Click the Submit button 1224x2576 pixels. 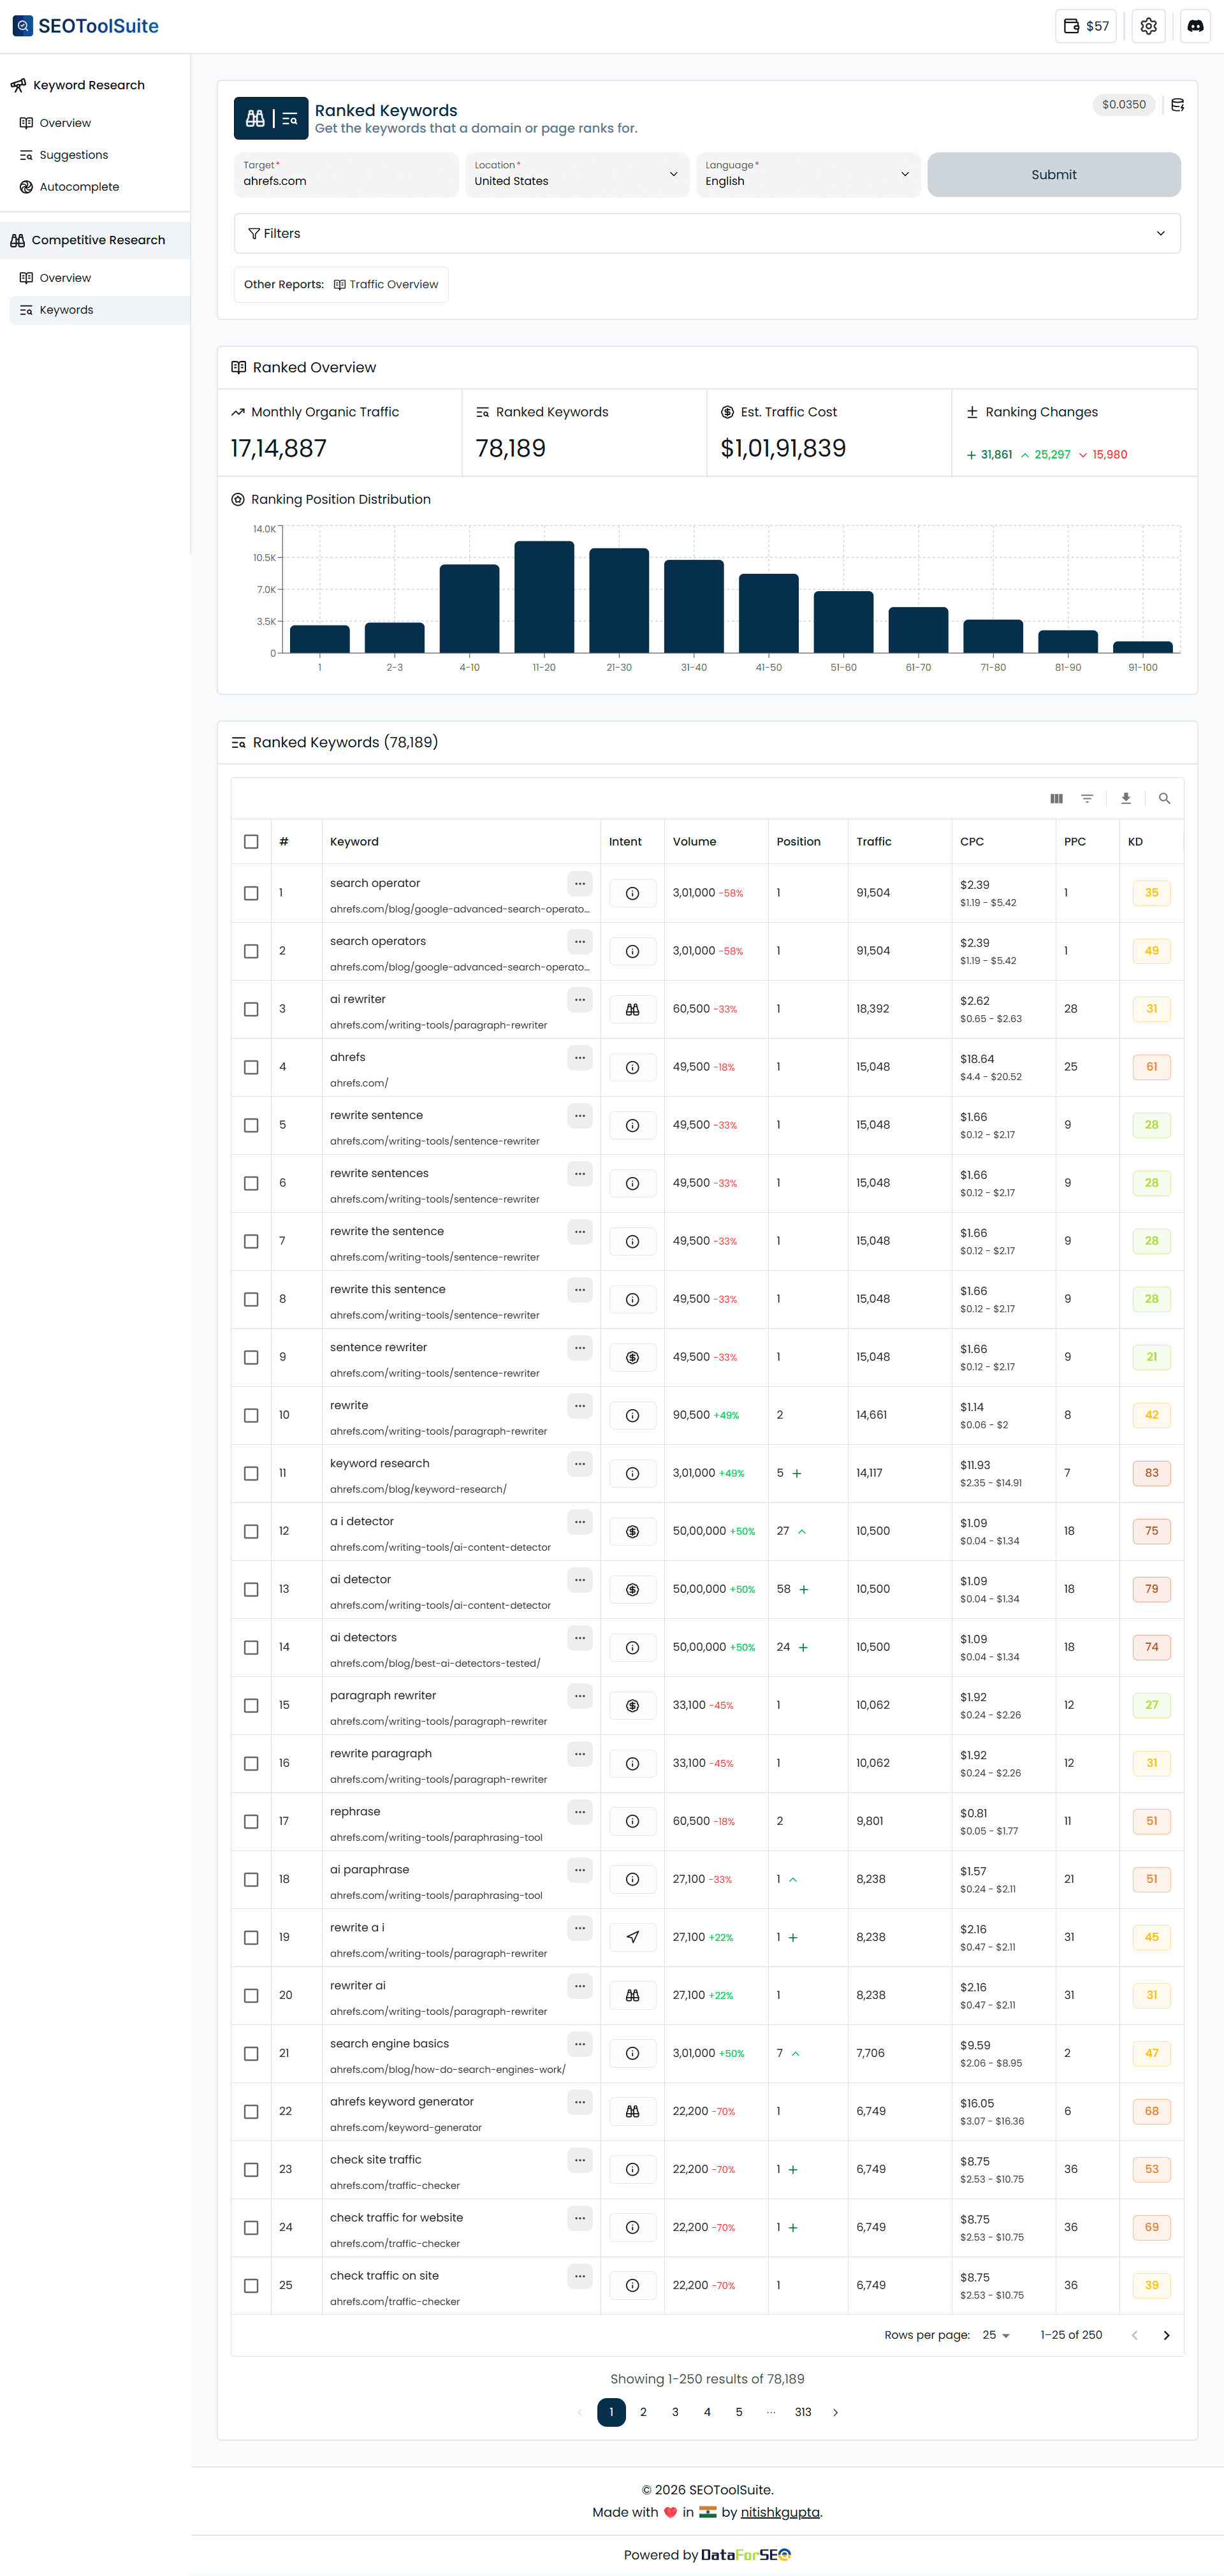(1053, 174)
